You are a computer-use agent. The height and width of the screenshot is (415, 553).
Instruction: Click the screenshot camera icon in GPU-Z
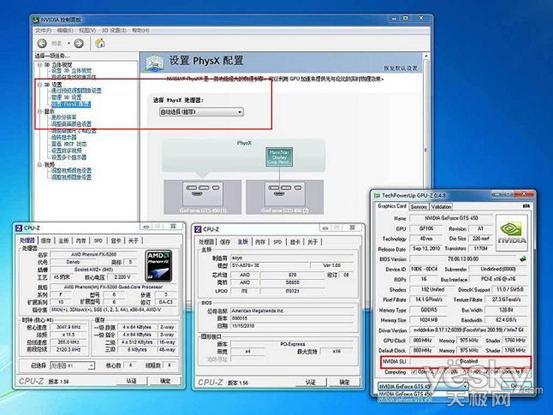tap(526, 206)
